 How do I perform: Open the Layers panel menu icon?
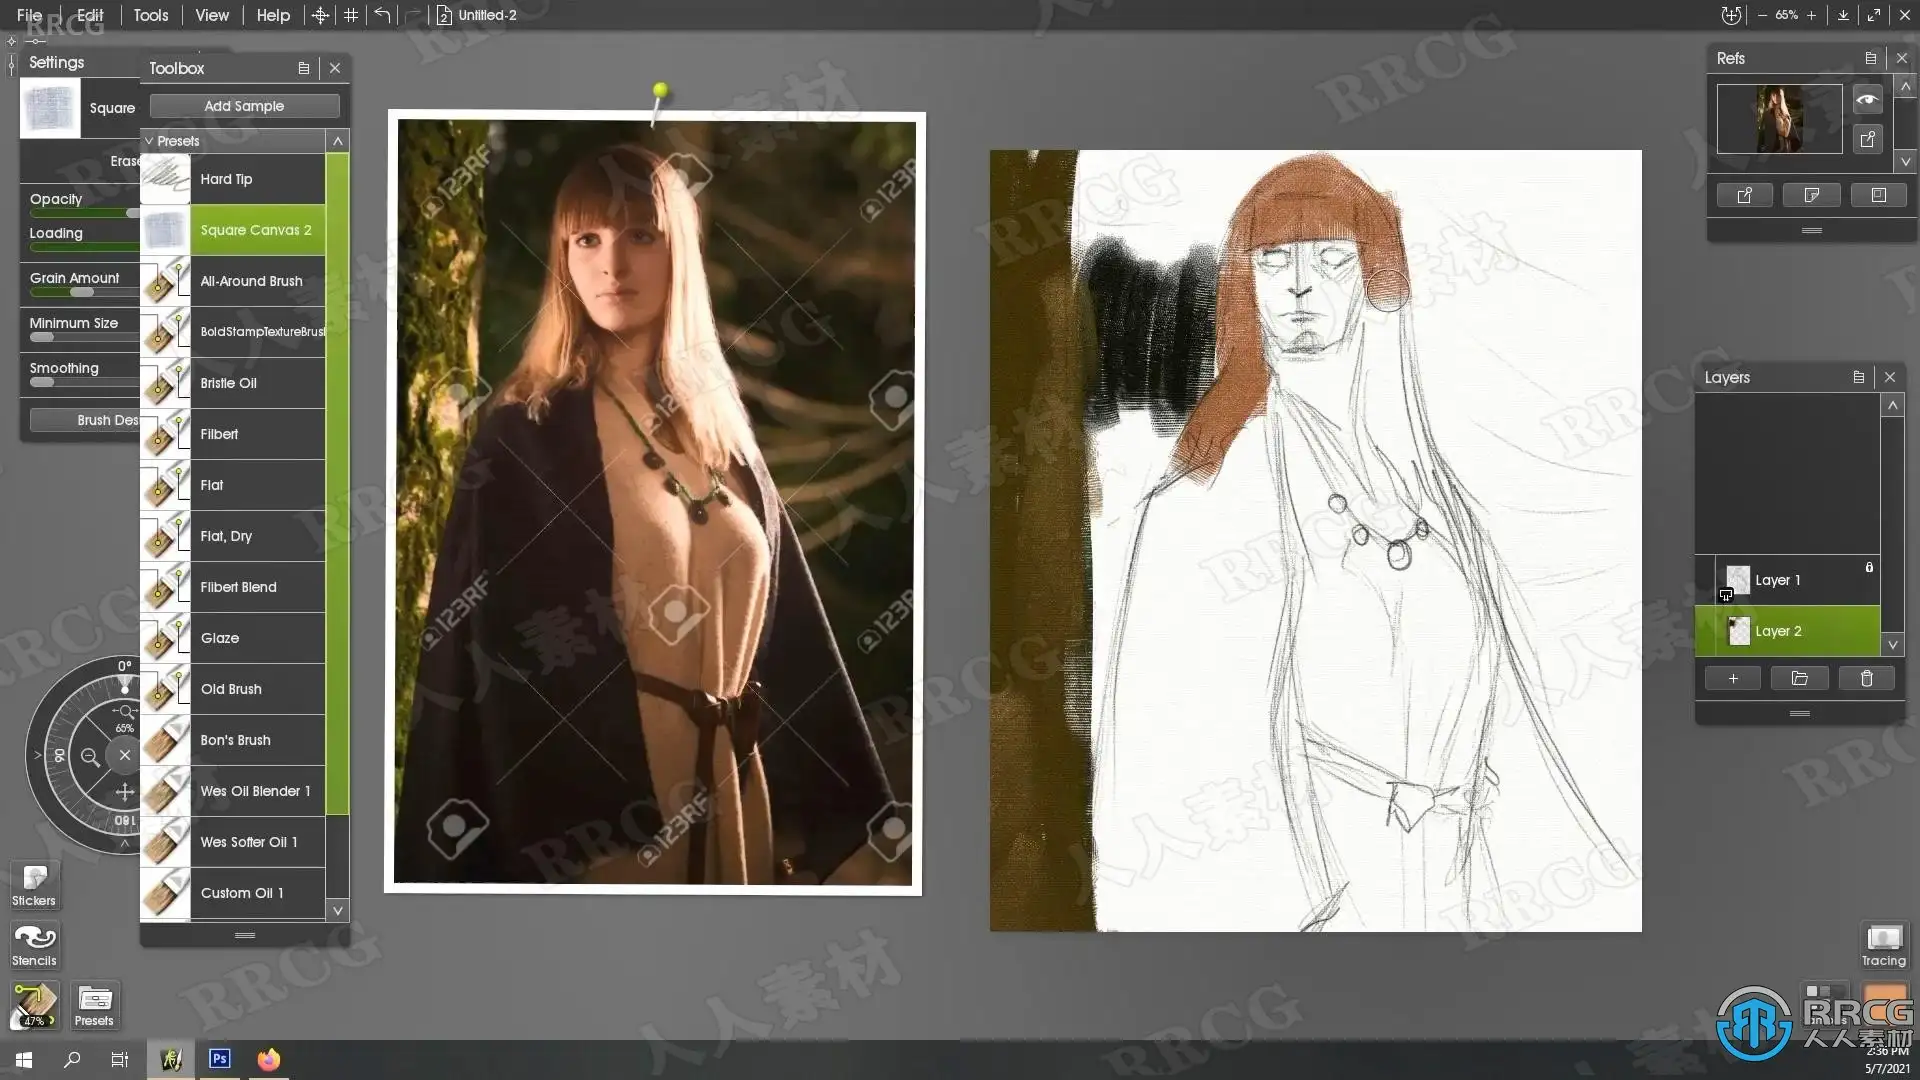pyautogui.click(x=1858, y=377)
